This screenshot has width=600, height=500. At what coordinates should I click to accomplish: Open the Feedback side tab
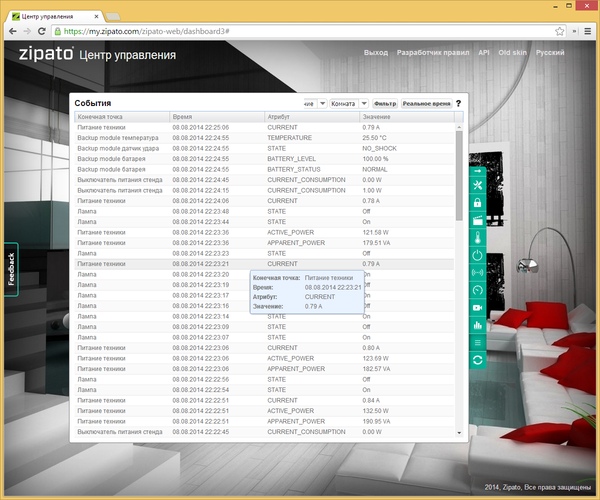point(11,269)
